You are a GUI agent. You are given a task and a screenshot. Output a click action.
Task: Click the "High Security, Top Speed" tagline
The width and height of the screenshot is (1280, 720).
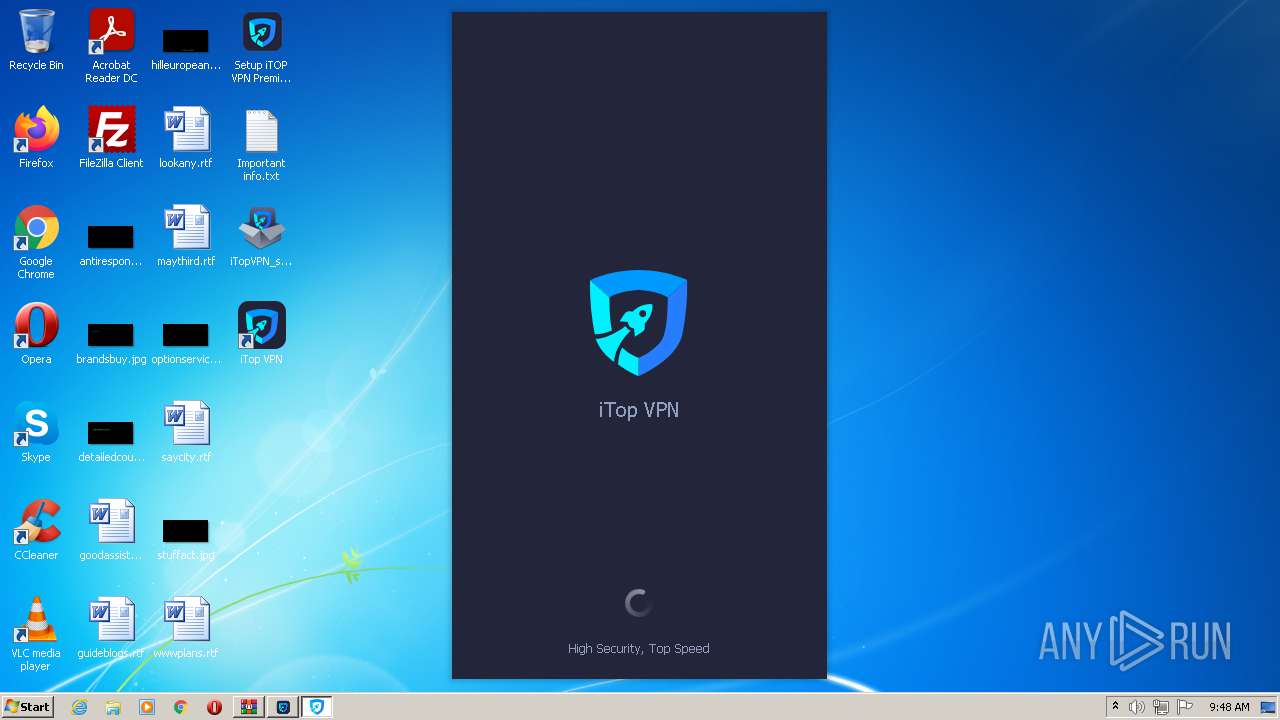click(639, 648)
